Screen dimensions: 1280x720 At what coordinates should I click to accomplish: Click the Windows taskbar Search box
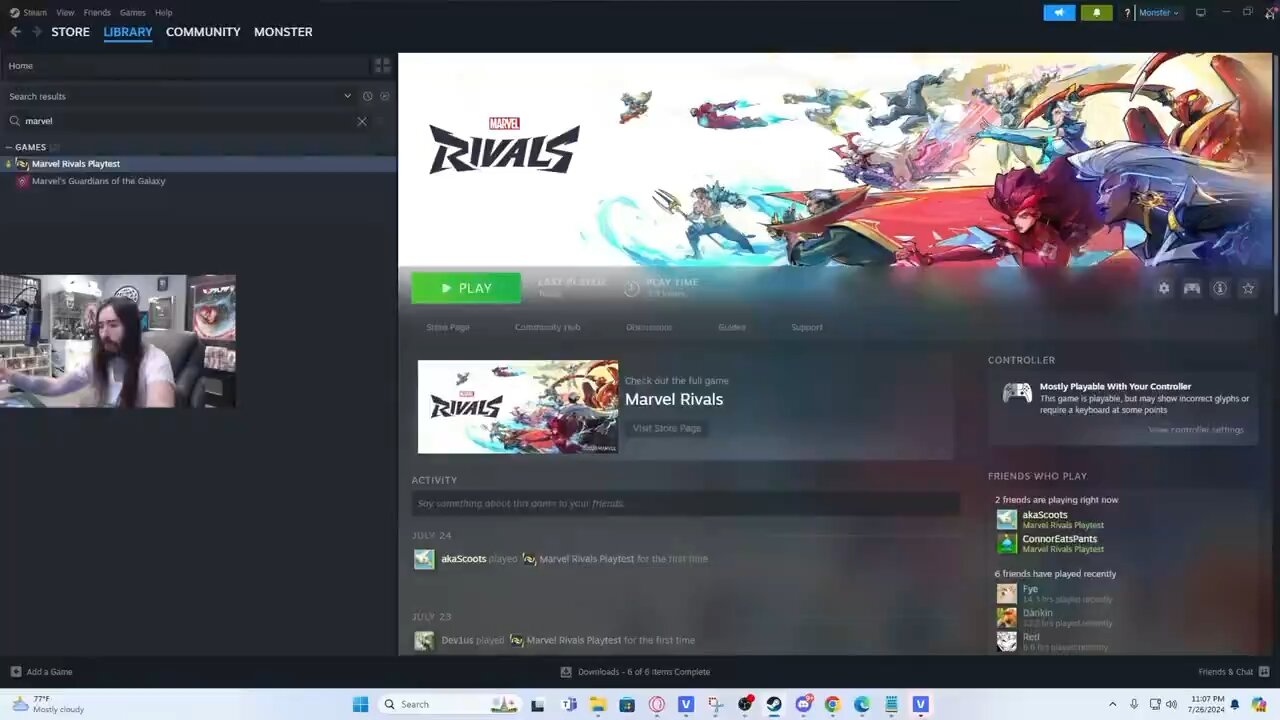(450, 704)
